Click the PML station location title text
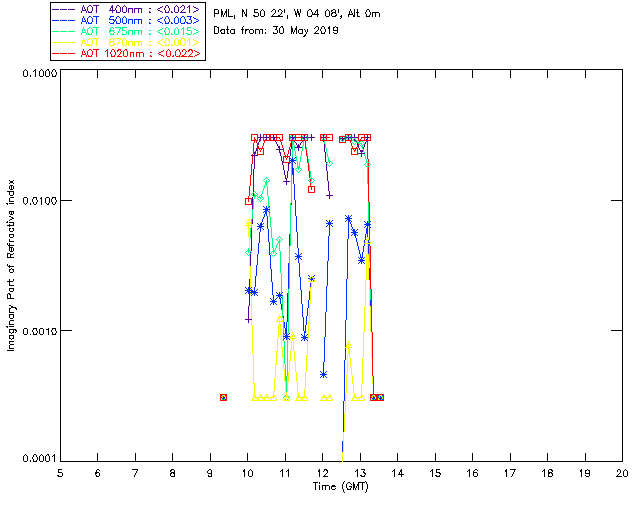Screen dimensions: 640x512 (x=297, y=14)
